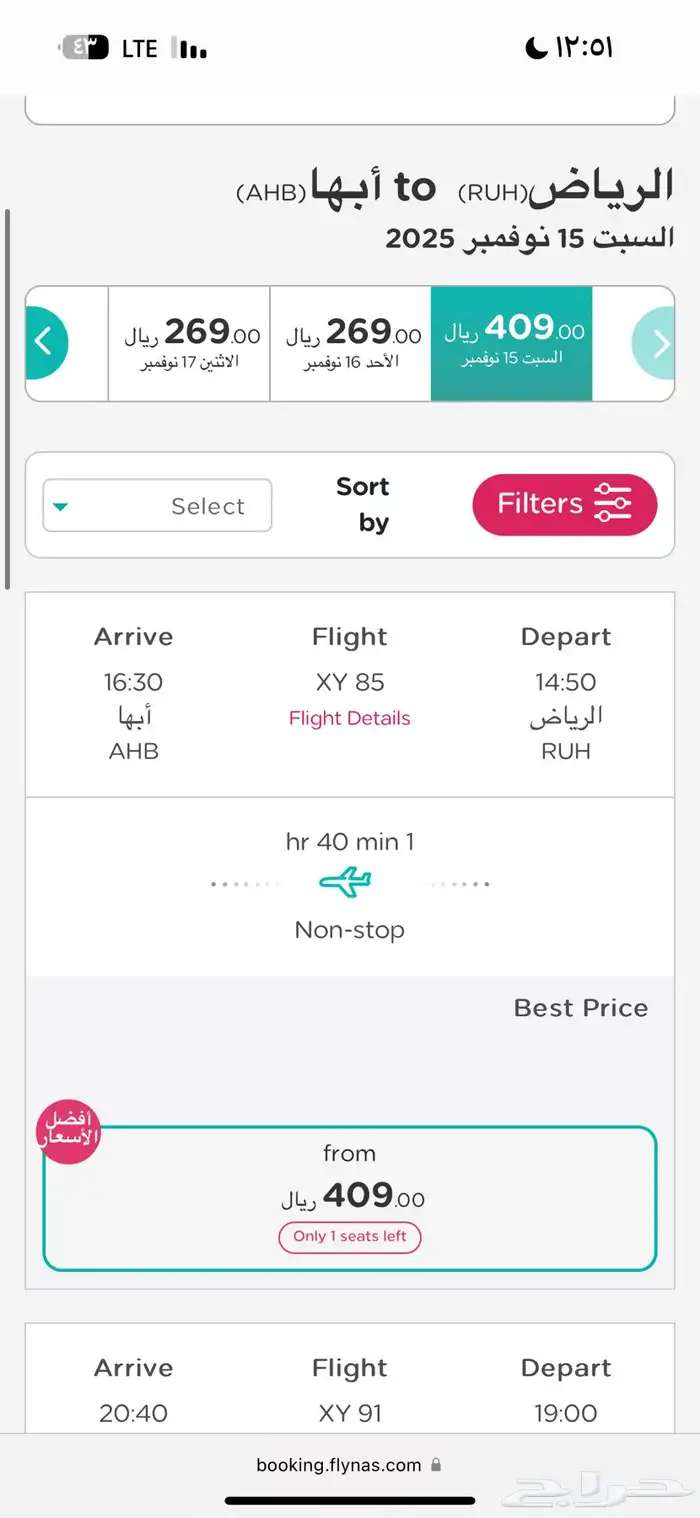Click the airplane icon on XY 85
Screen dimensions: 700x1518
[345, 882]
